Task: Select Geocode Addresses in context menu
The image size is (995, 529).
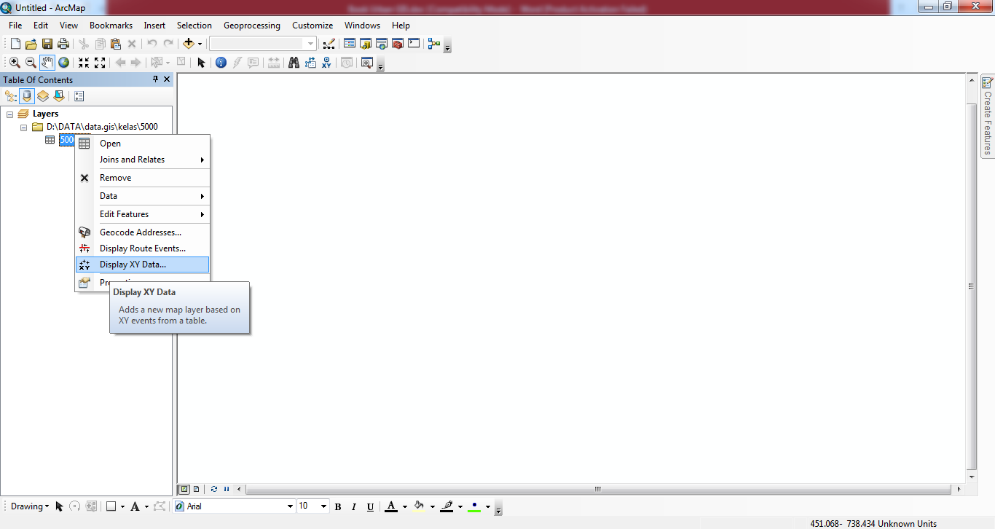Action: [143, 232]
